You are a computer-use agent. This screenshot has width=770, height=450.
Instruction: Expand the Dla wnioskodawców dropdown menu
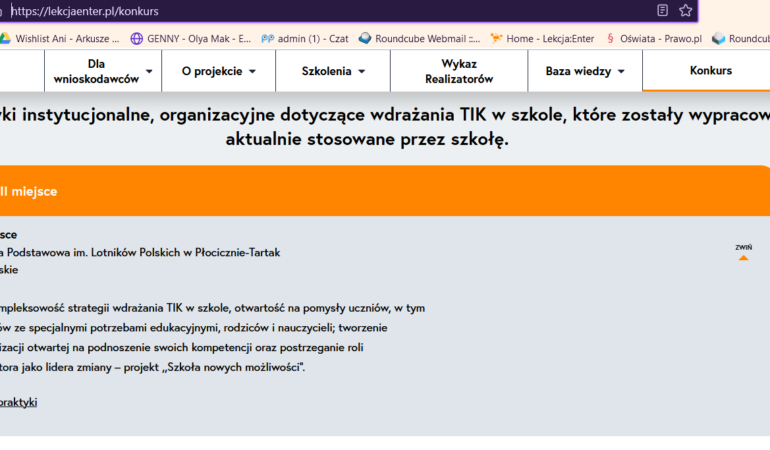[104, 71]
